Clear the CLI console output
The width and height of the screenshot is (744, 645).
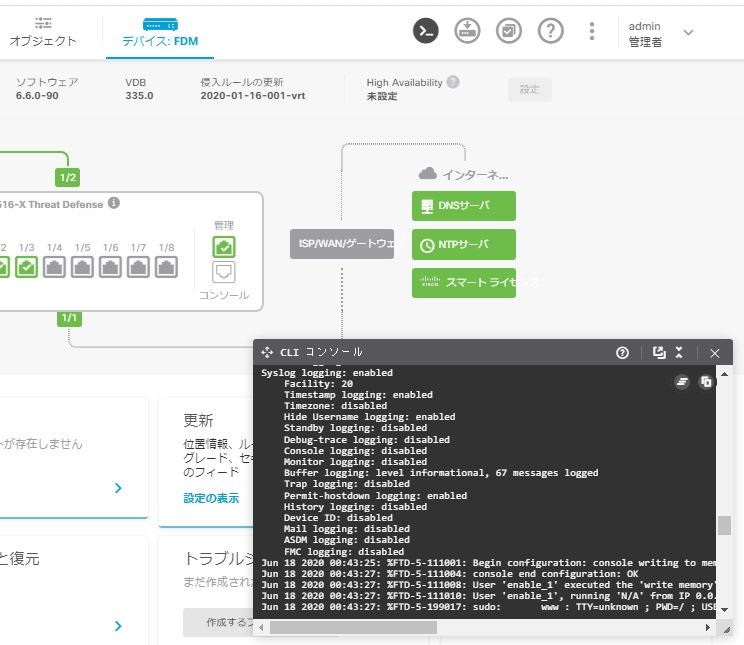tap(682, 382)
